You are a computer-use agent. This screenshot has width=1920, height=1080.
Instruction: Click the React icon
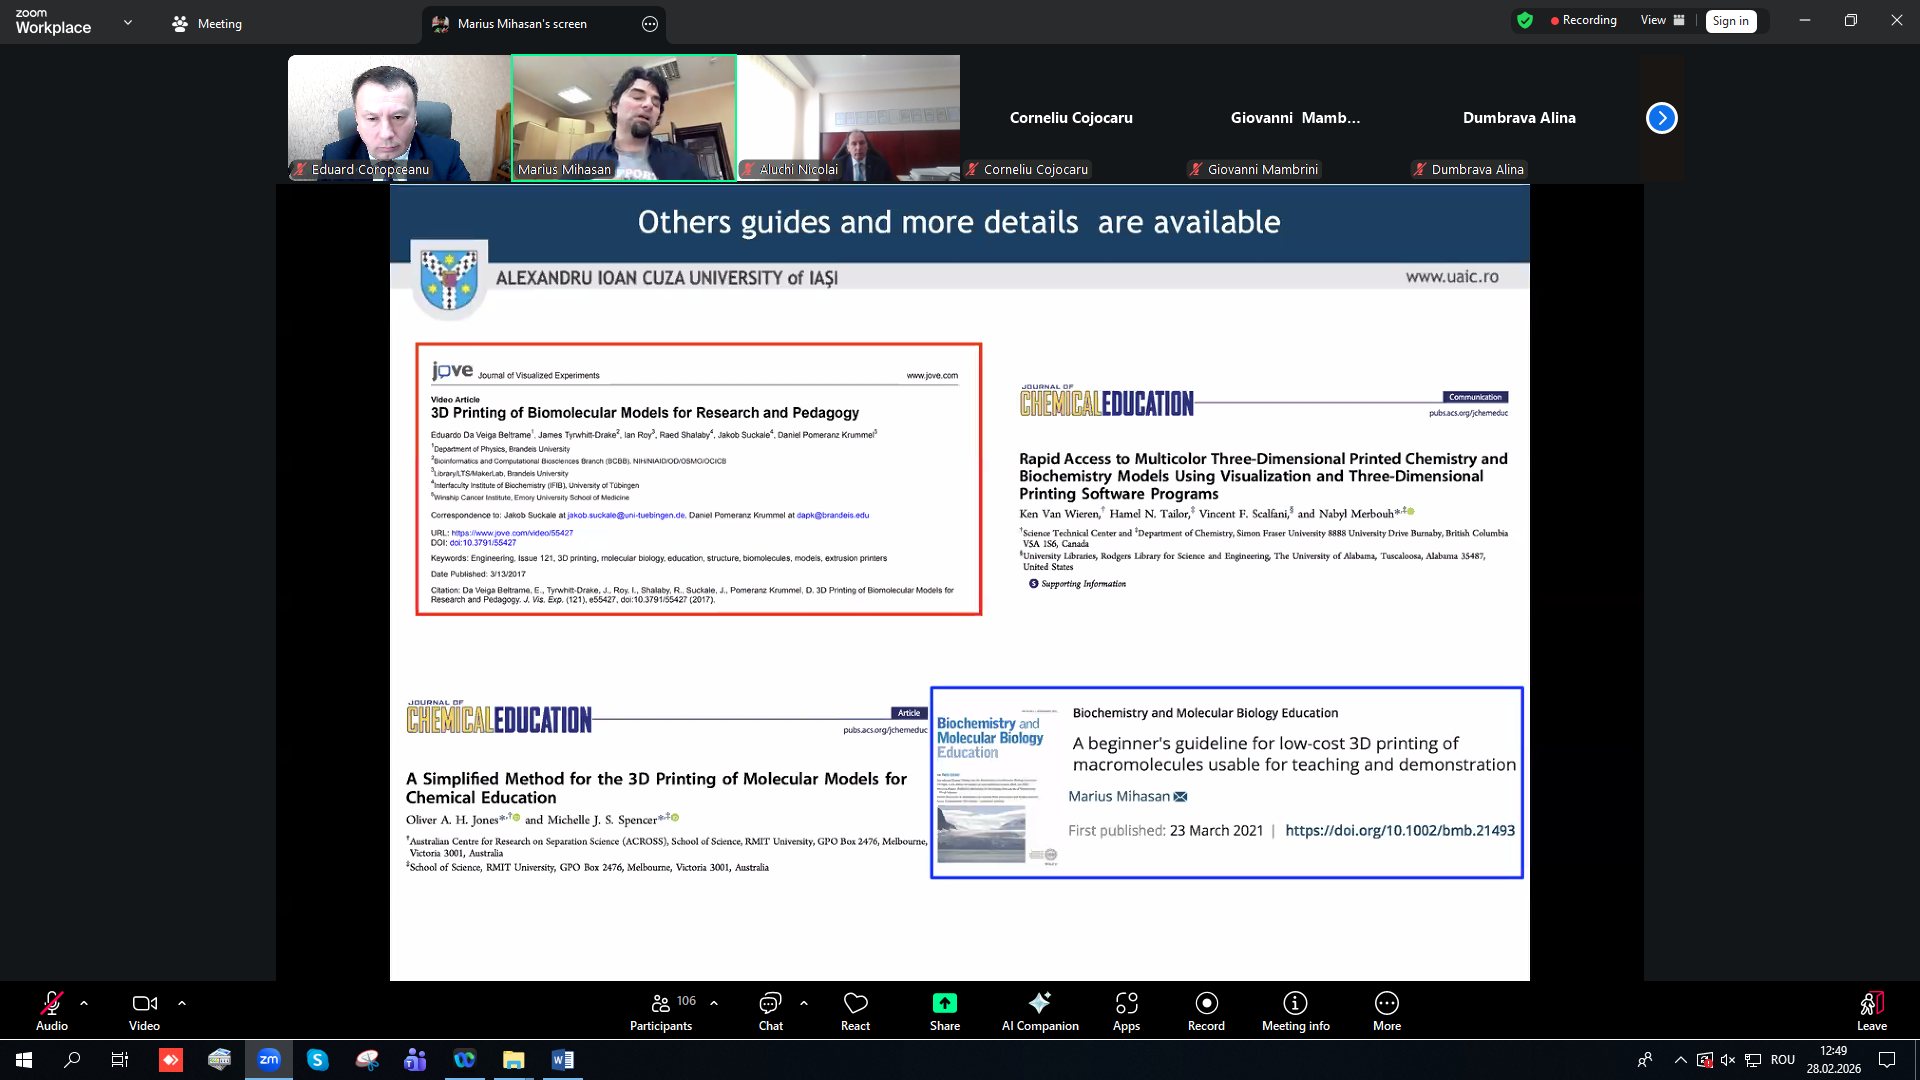(855, 1003)
